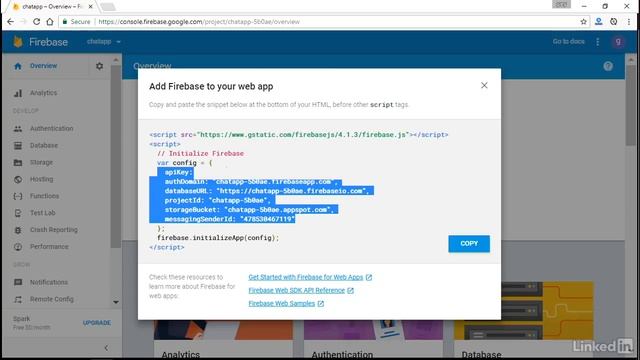
Task: Open Get Started with Firebase for Web Apps
Action: point(306,277)
